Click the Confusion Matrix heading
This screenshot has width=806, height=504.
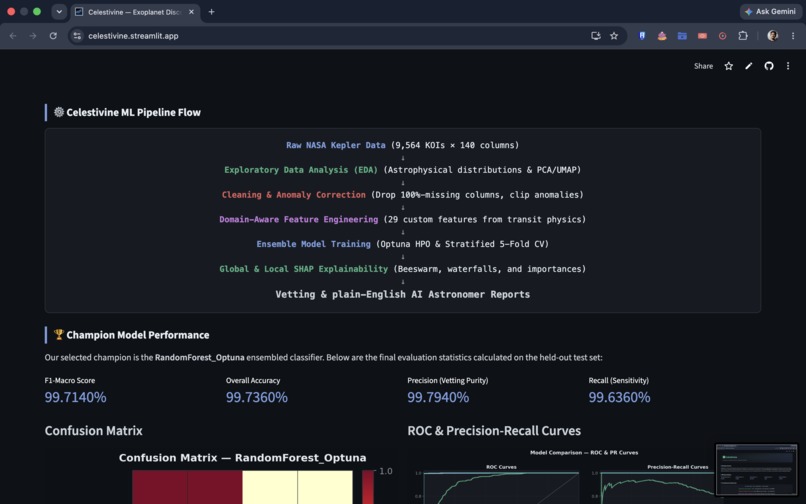[x=94, y=430]
